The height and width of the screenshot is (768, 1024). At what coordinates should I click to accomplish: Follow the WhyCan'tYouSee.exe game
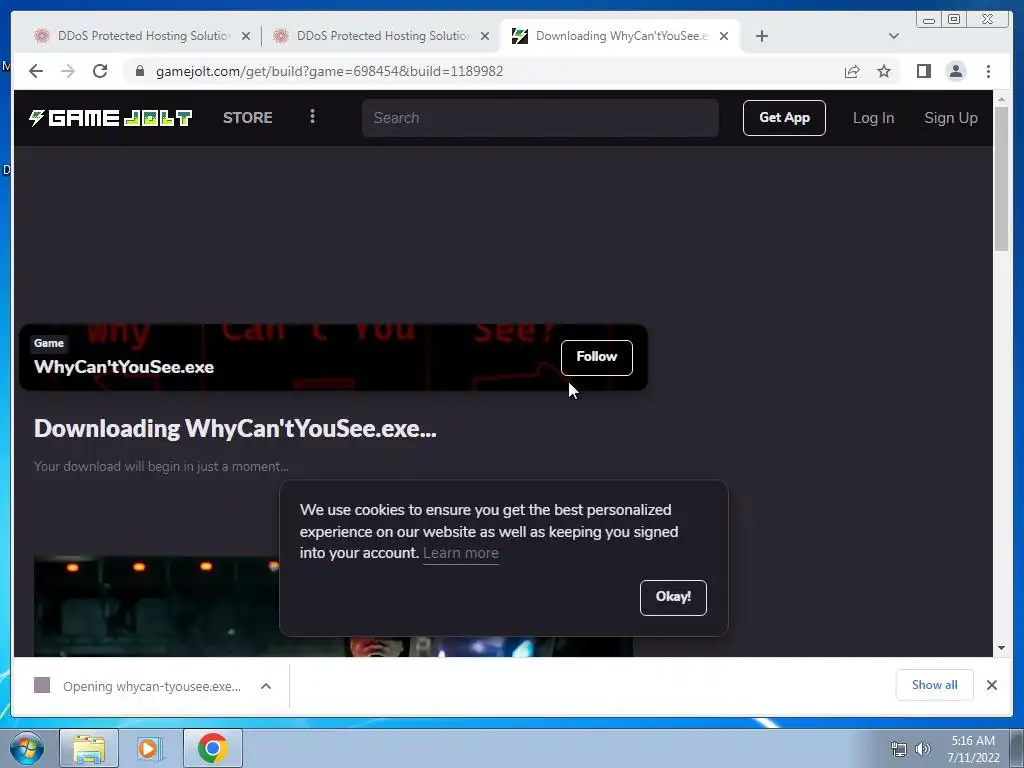pos(596,357)
